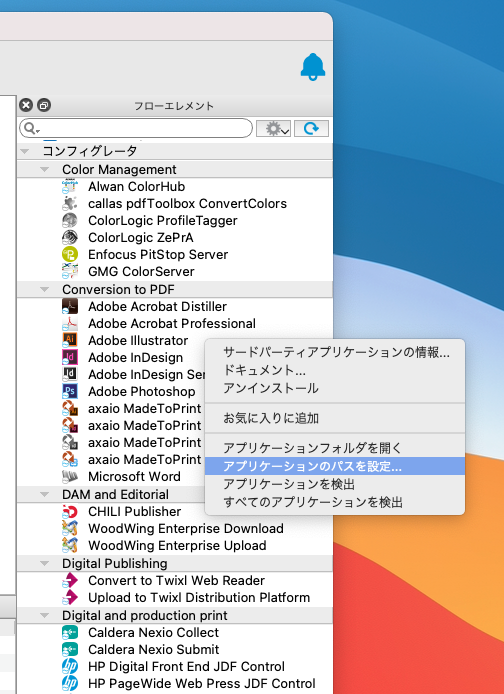Select the Caldera Nexio Collect icon

[x=70, y=632]
